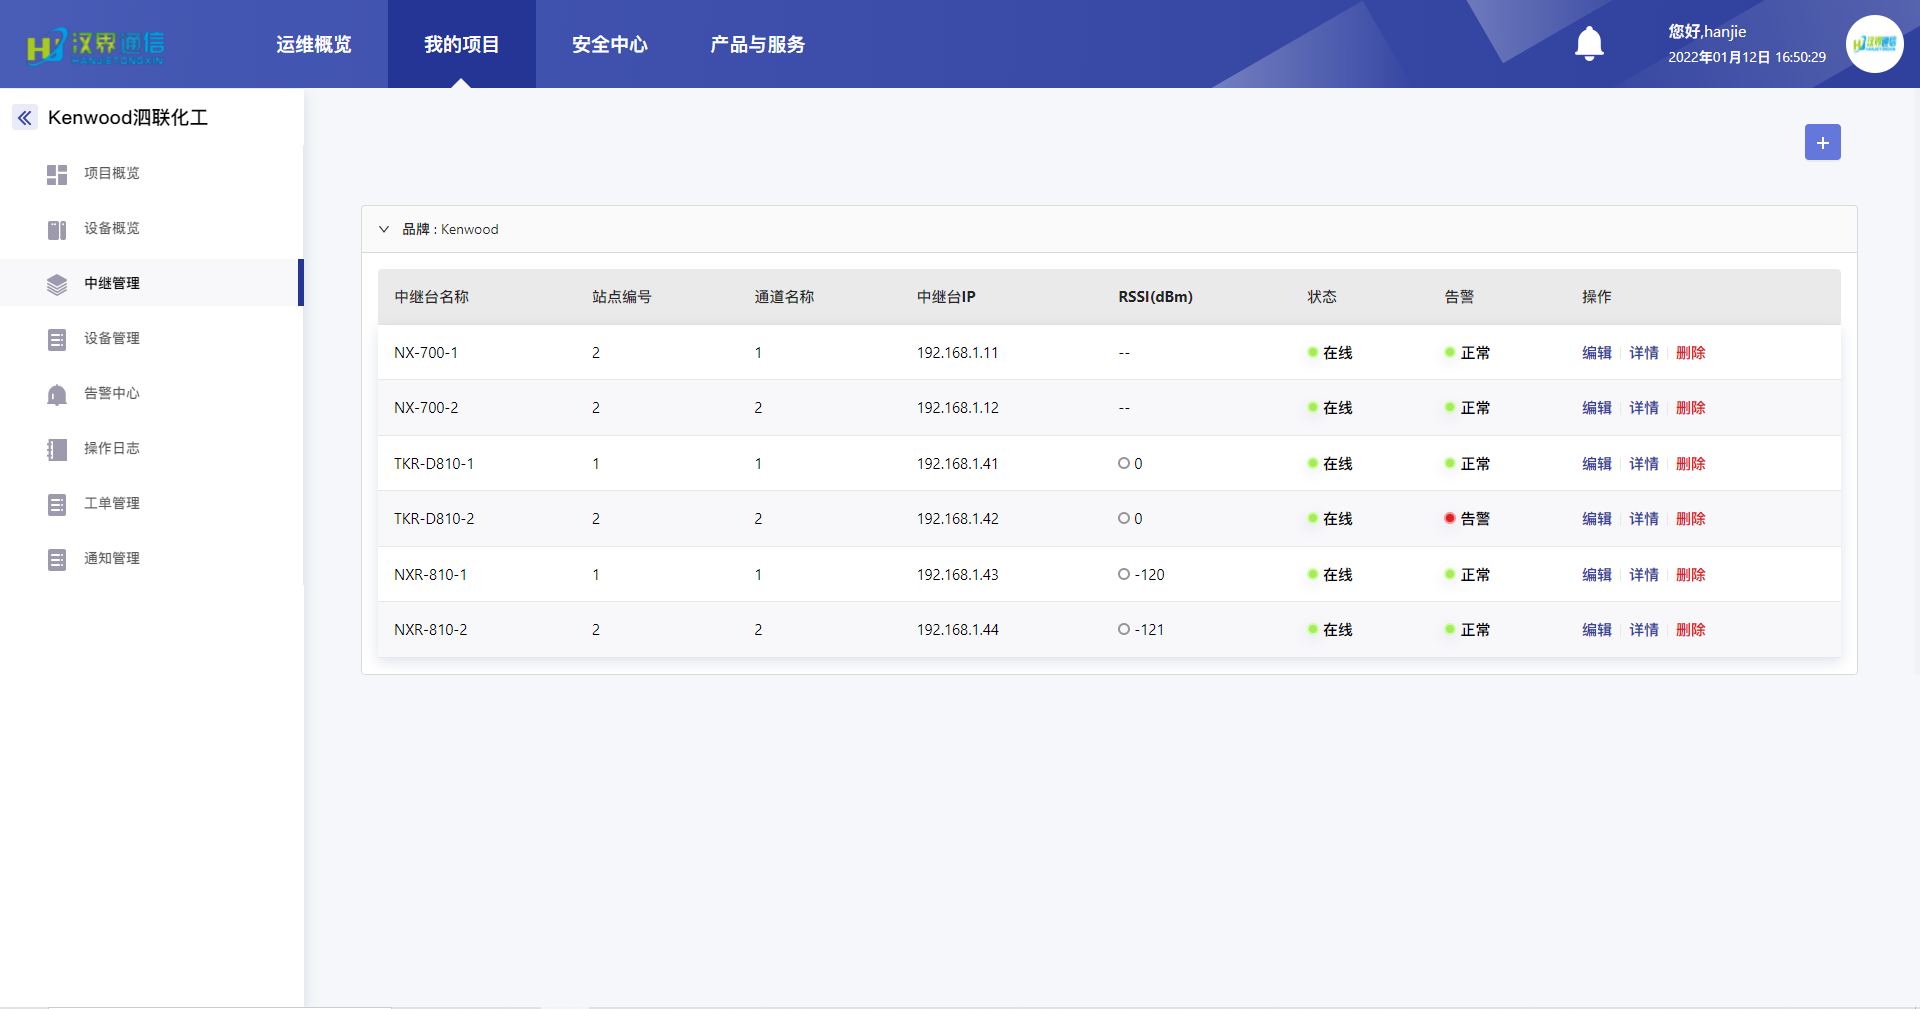Open 安全中心 top tab
1920x1009 pixels.
coord(610,44)
